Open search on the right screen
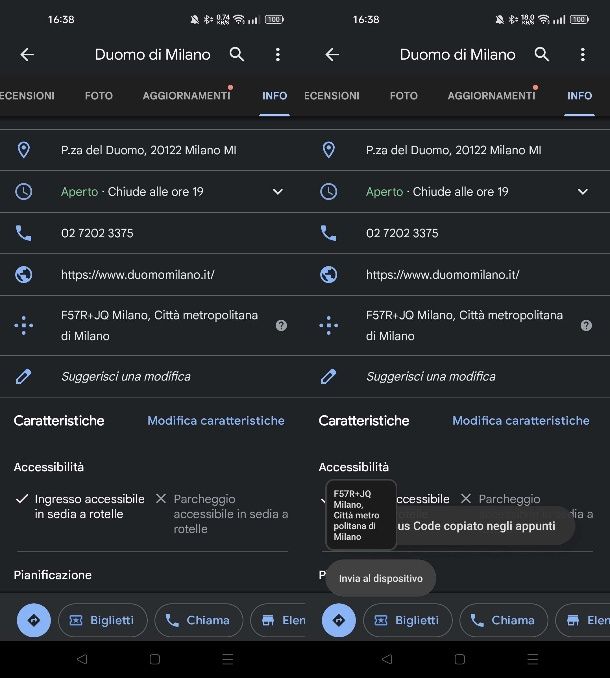The image size is (610, 678). 542,54
